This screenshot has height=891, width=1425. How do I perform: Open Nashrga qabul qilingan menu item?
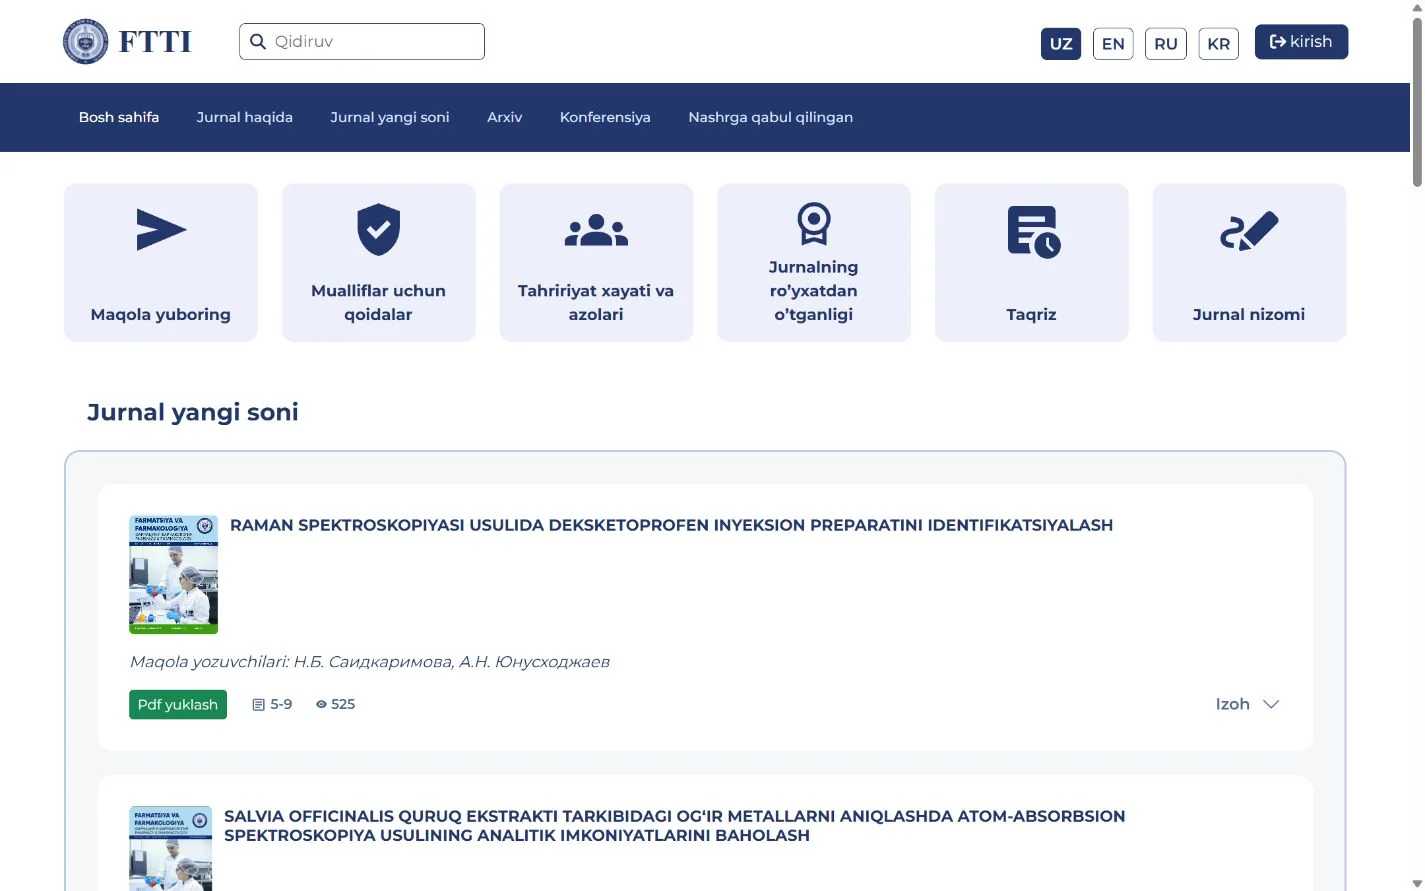[771, 117]
